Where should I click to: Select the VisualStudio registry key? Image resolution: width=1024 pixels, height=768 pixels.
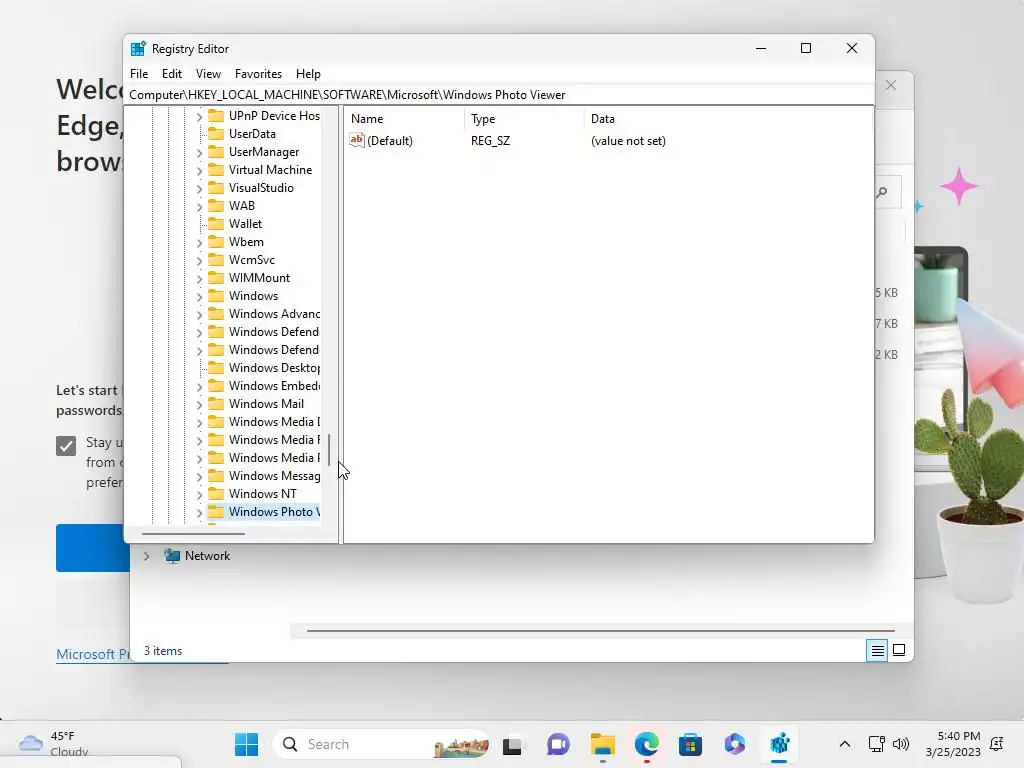pyautogui.click(x=261, y=187)
